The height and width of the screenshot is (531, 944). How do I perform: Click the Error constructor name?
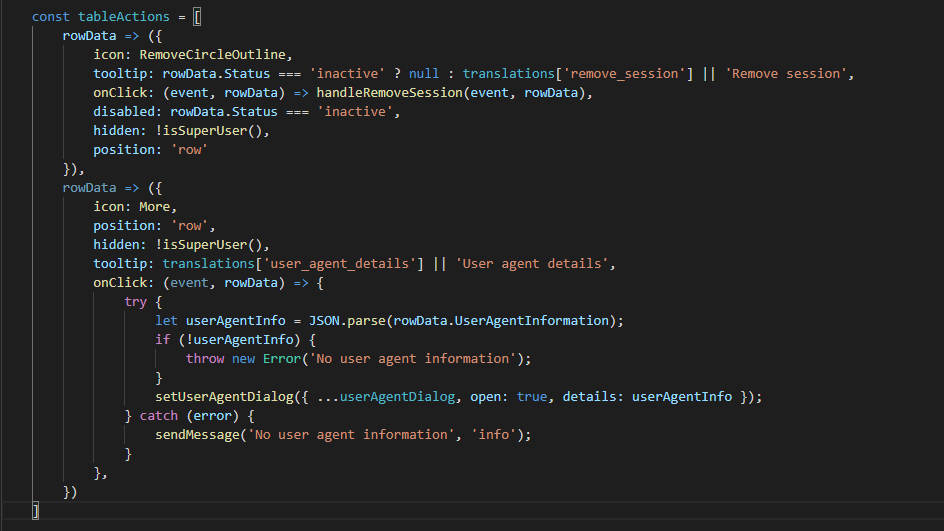(282, 359)
